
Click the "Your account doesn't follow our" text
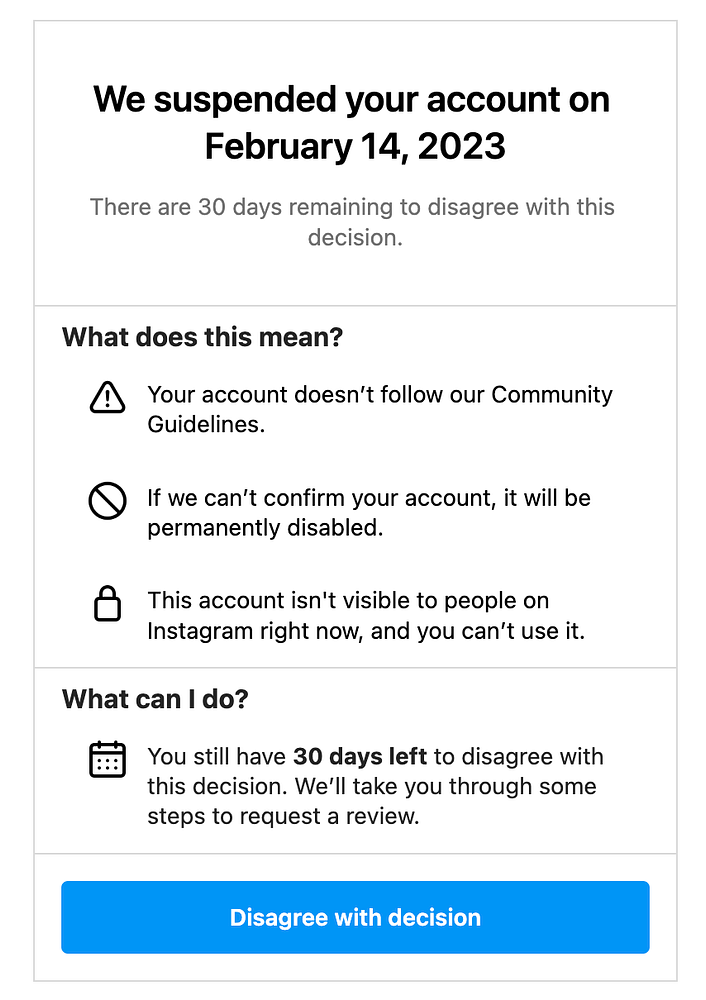(x=380, y=394)
